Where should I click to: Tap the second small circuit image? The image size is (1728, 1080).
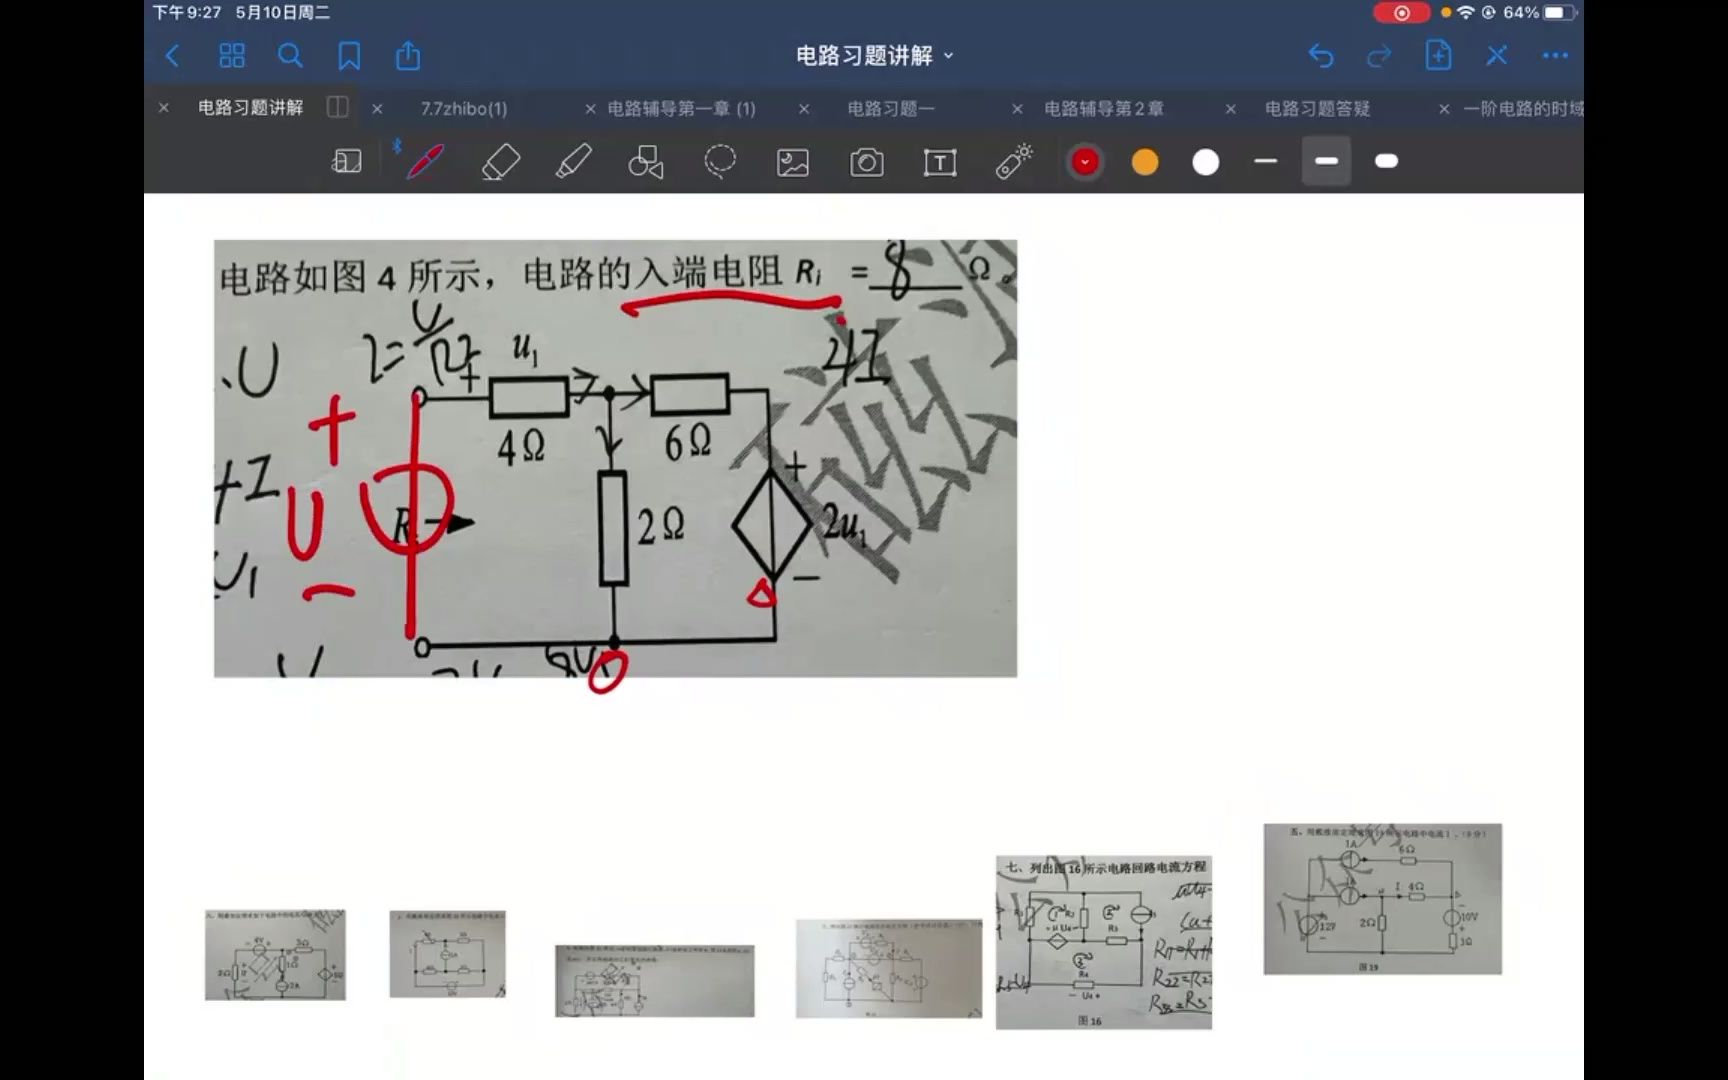click(448, 954)
